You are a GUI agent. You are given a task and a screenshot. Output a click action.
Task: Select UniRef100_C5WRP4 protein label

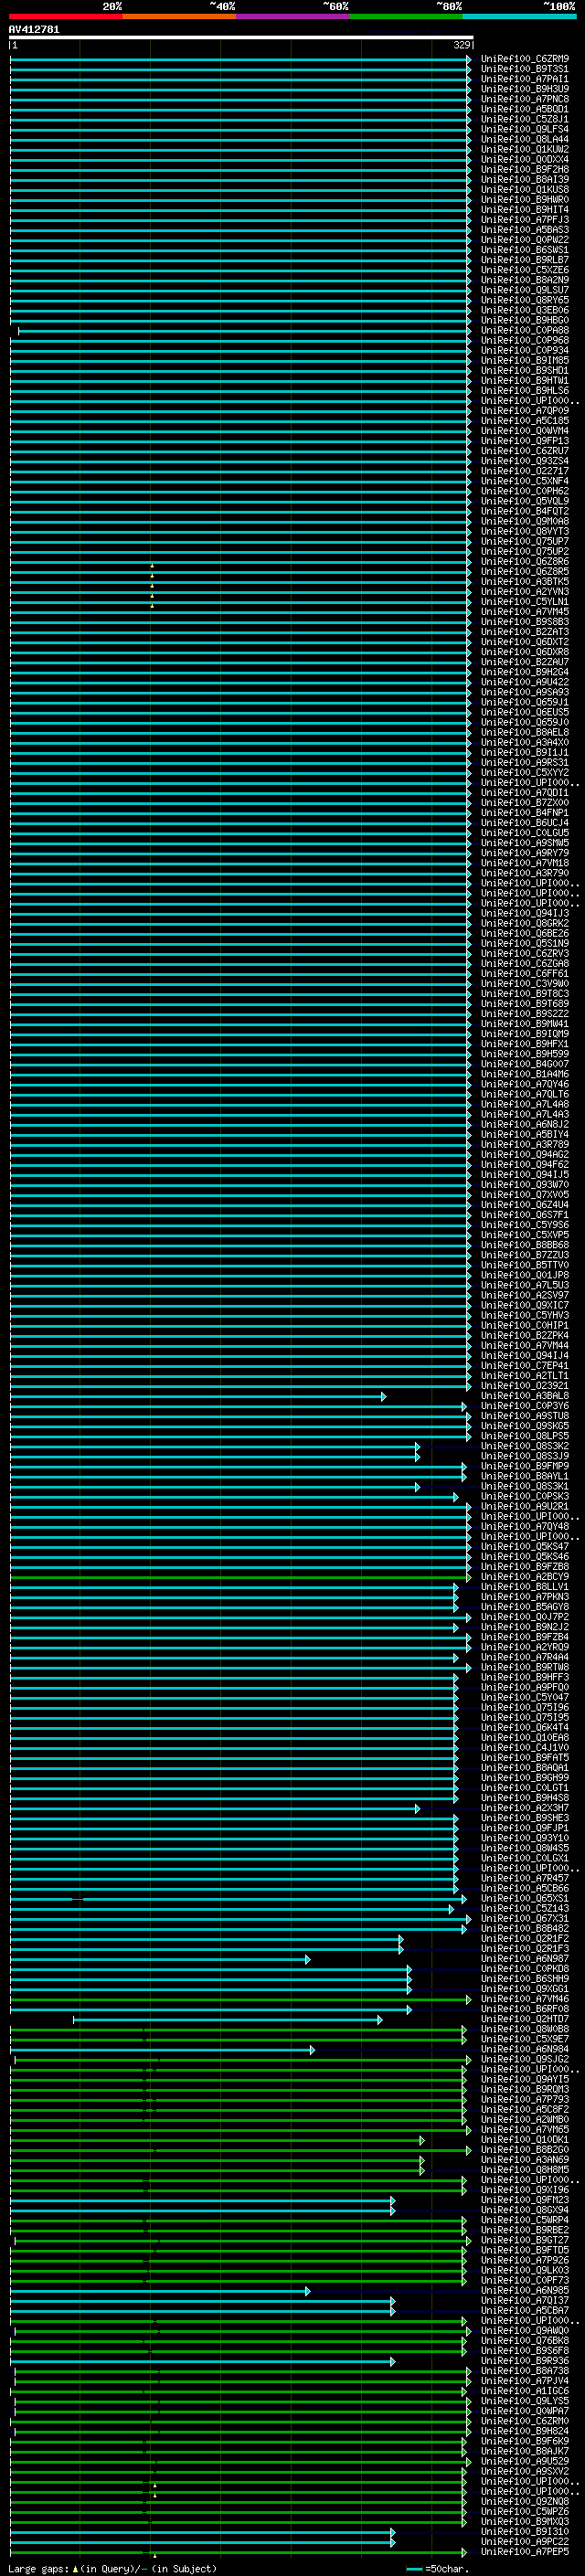pos(525,2220)
